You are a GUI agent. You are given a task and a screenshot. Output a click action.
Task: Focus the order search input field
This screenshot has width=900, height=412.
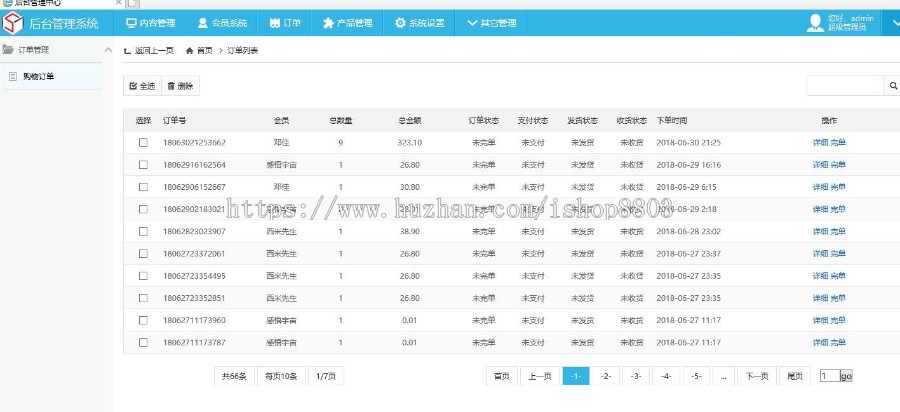845,86
